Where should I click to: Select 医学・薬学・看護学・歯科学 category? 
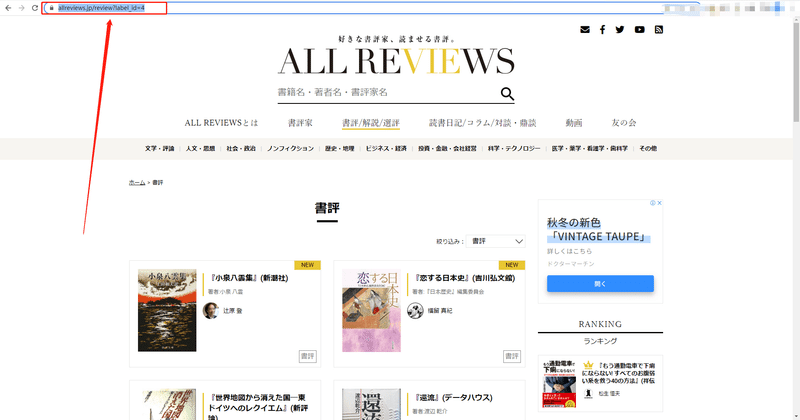point(589,149)
